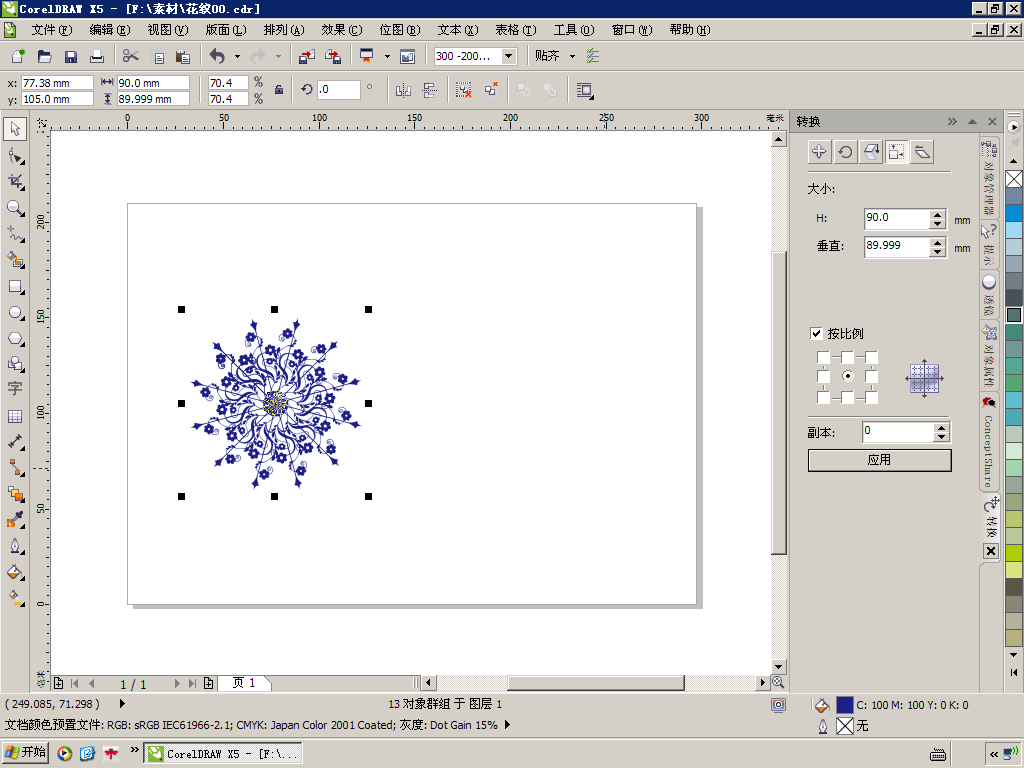Click the New document icon
This screenshot has height=768, width=1024.
18,56
